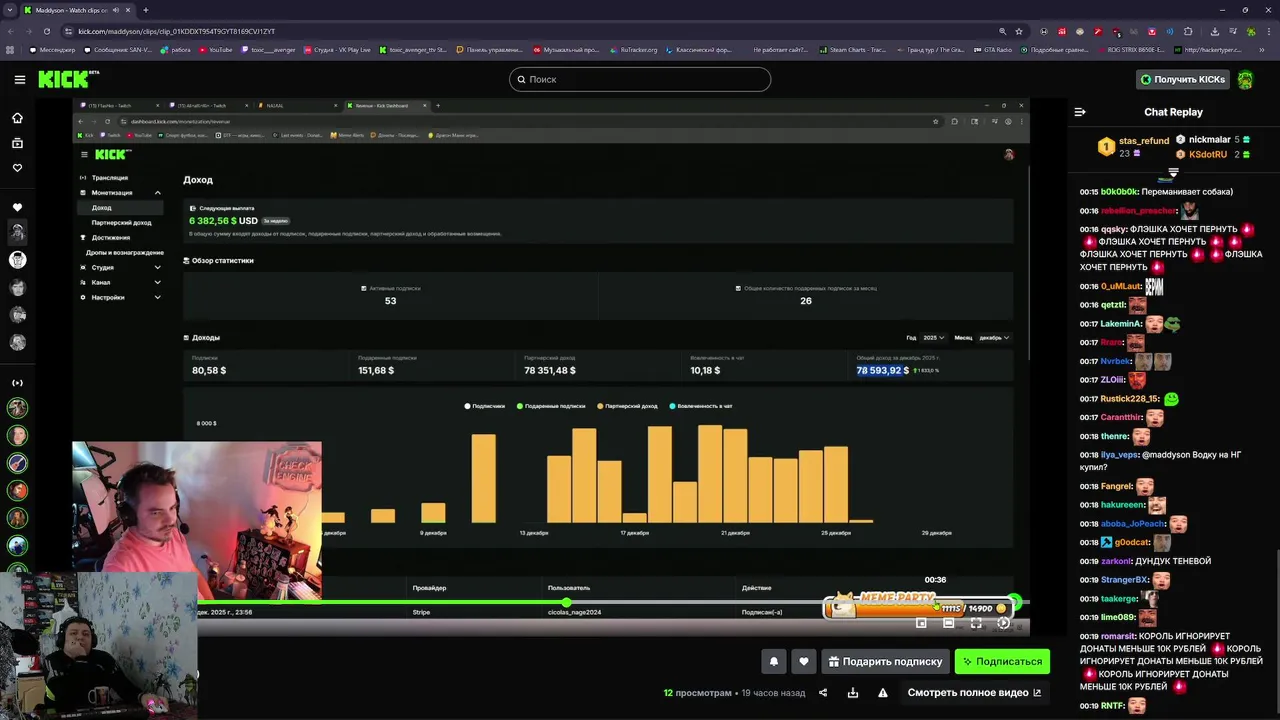Open nickmalar in the chat leaderboard
The height and width of the screenshot is (720, 1280).
tap(1209, 140)
